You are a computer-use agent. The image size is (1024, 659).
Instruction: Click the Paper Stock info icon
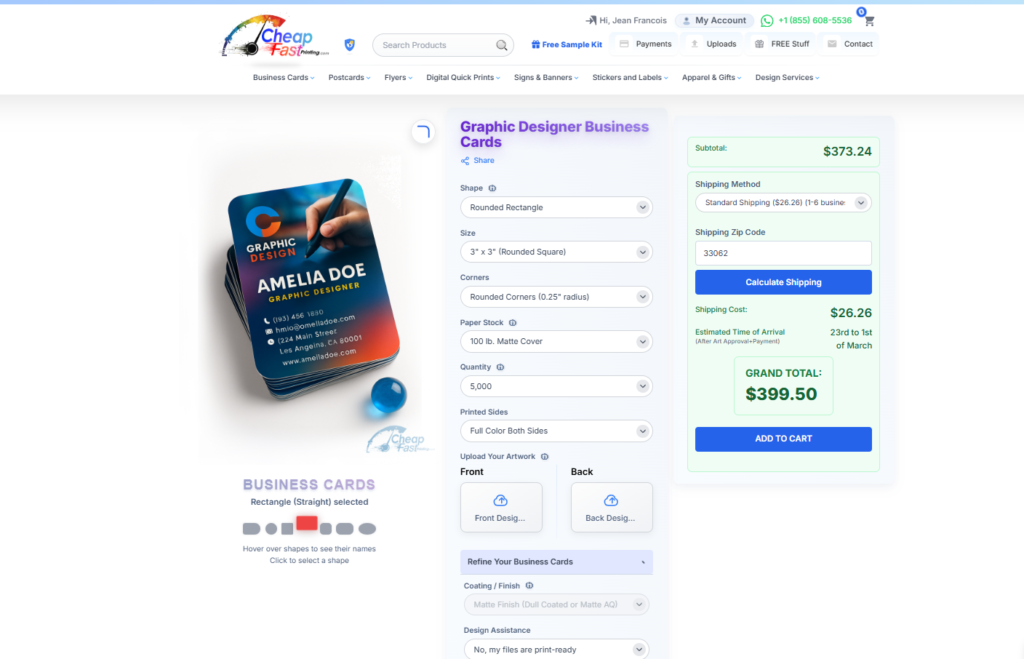tap(513, 323)
